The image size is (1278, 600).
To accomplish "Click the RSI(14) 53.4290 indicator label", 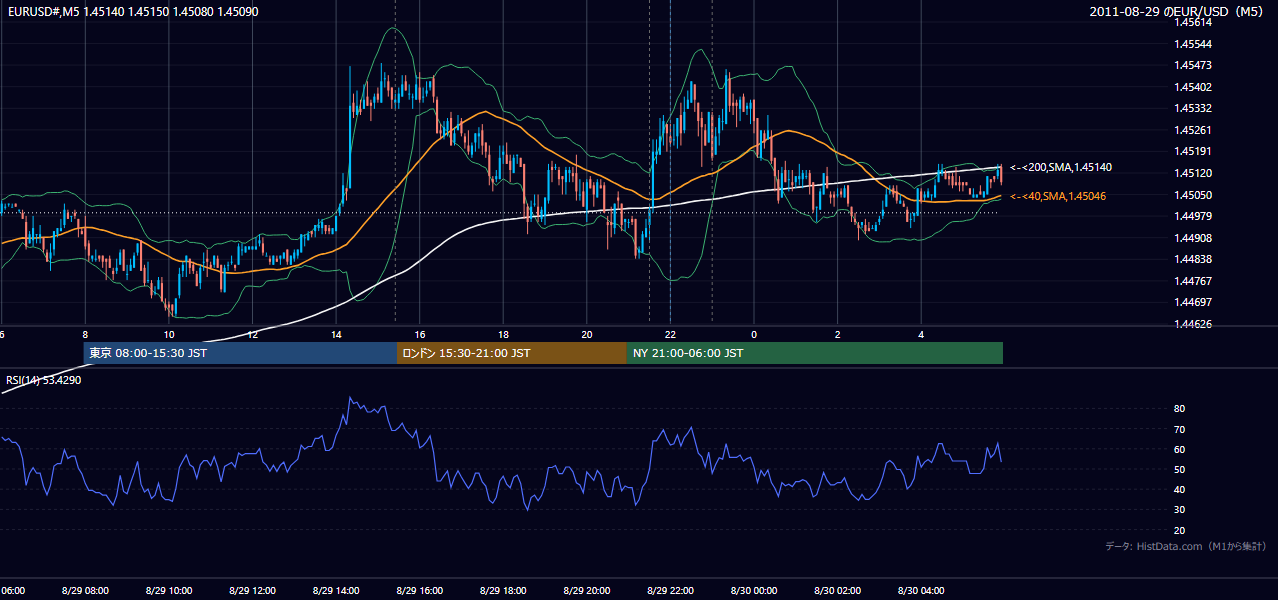I will tap(44, 380).
